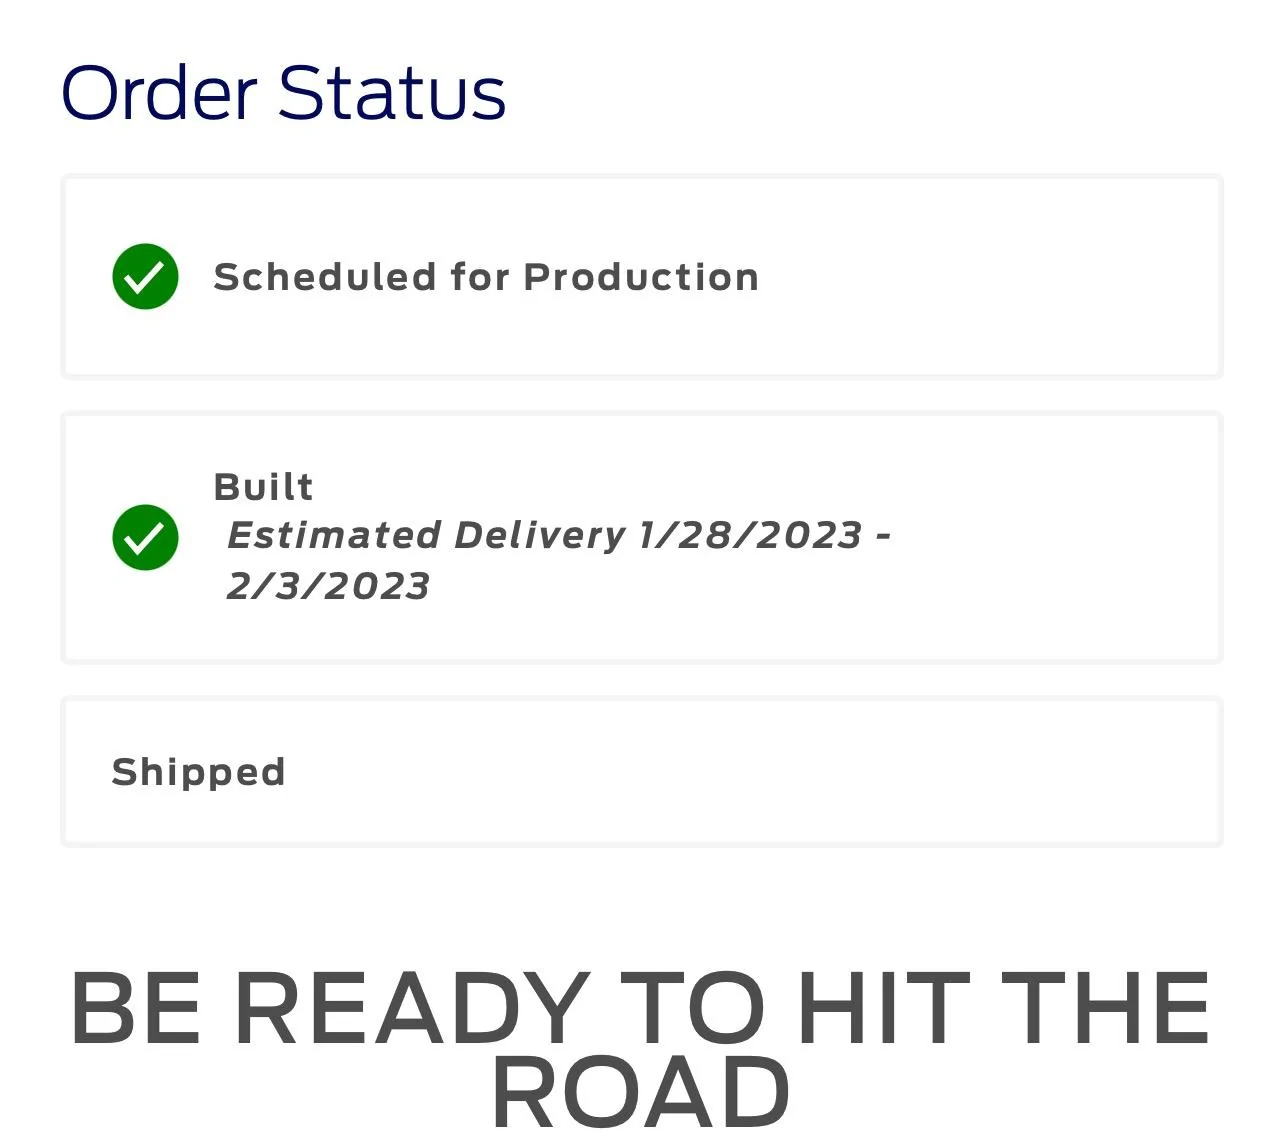Click the word Scheduled in the first card

[x=325, y=277]
